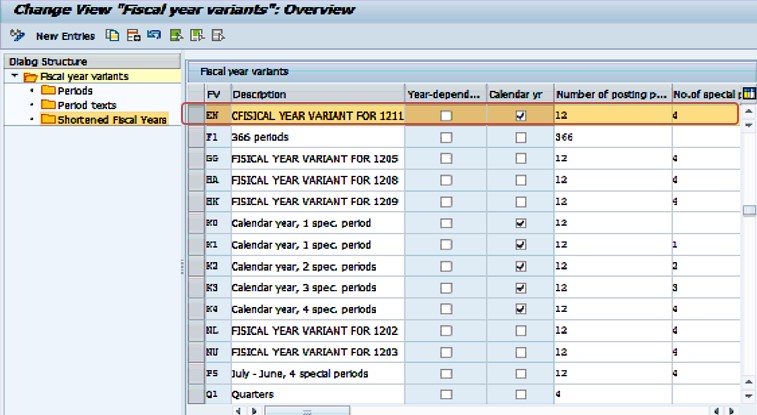The image size is (757, 415).
Task: Collapse the Fiscal year variants tree node
Action: [14, 76]
